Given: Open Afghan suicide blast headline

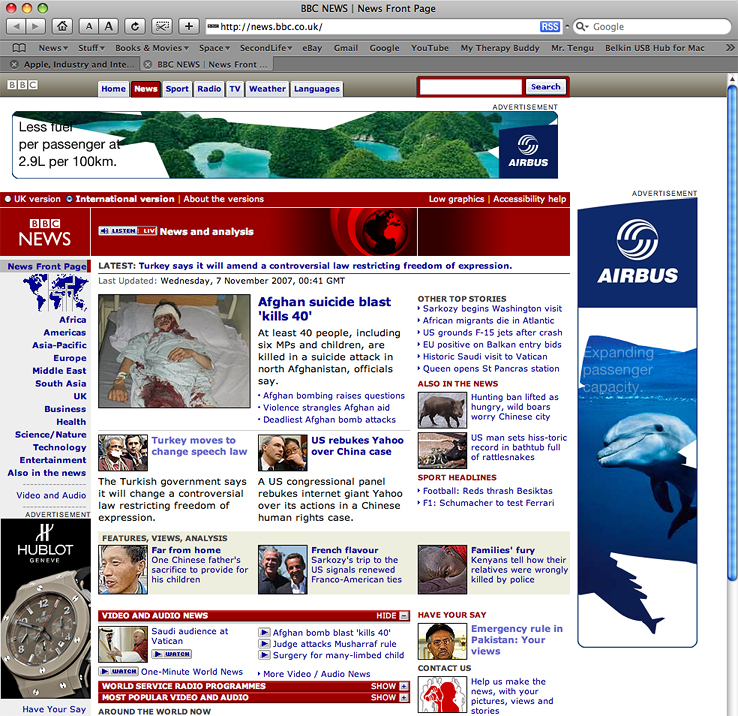Looking at the screenshot, I should click(x=324, y=308).
